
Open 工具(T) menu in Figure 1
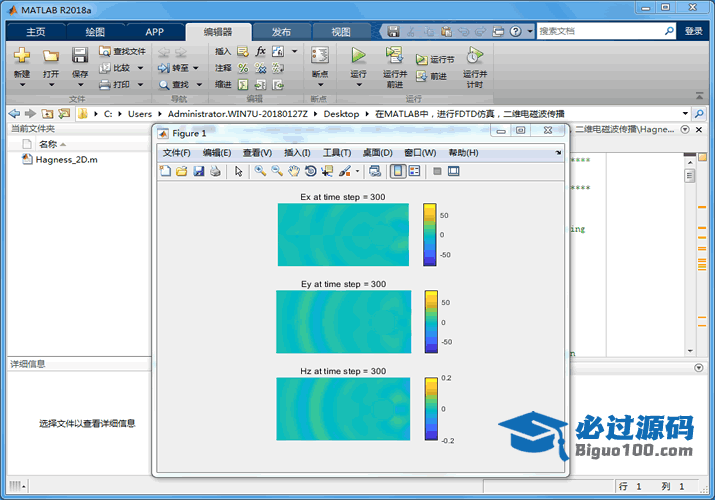[337, 153]
